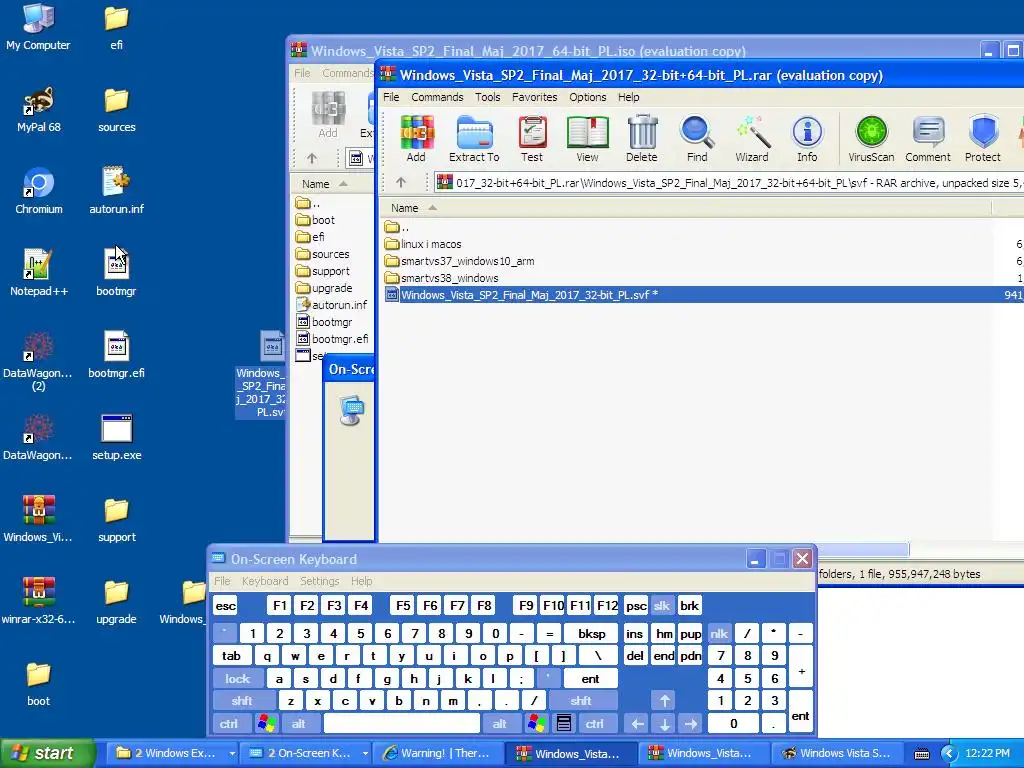Launch the Wizard wand icon

pos(752,138)
